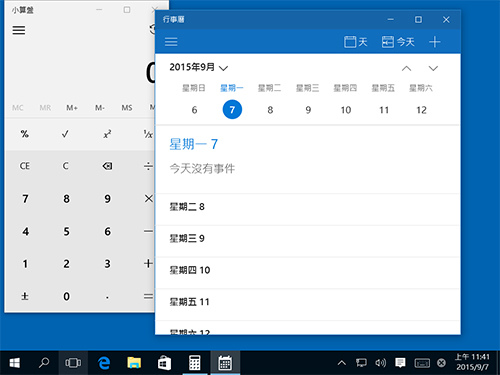Click the reciprocal 1/x key

pyautogui.click(x=148, y=134)
